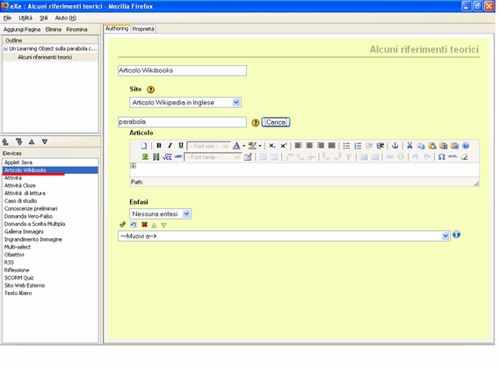Click help icon next to parabola field
The image size is (500, 370).
point(255,123)
